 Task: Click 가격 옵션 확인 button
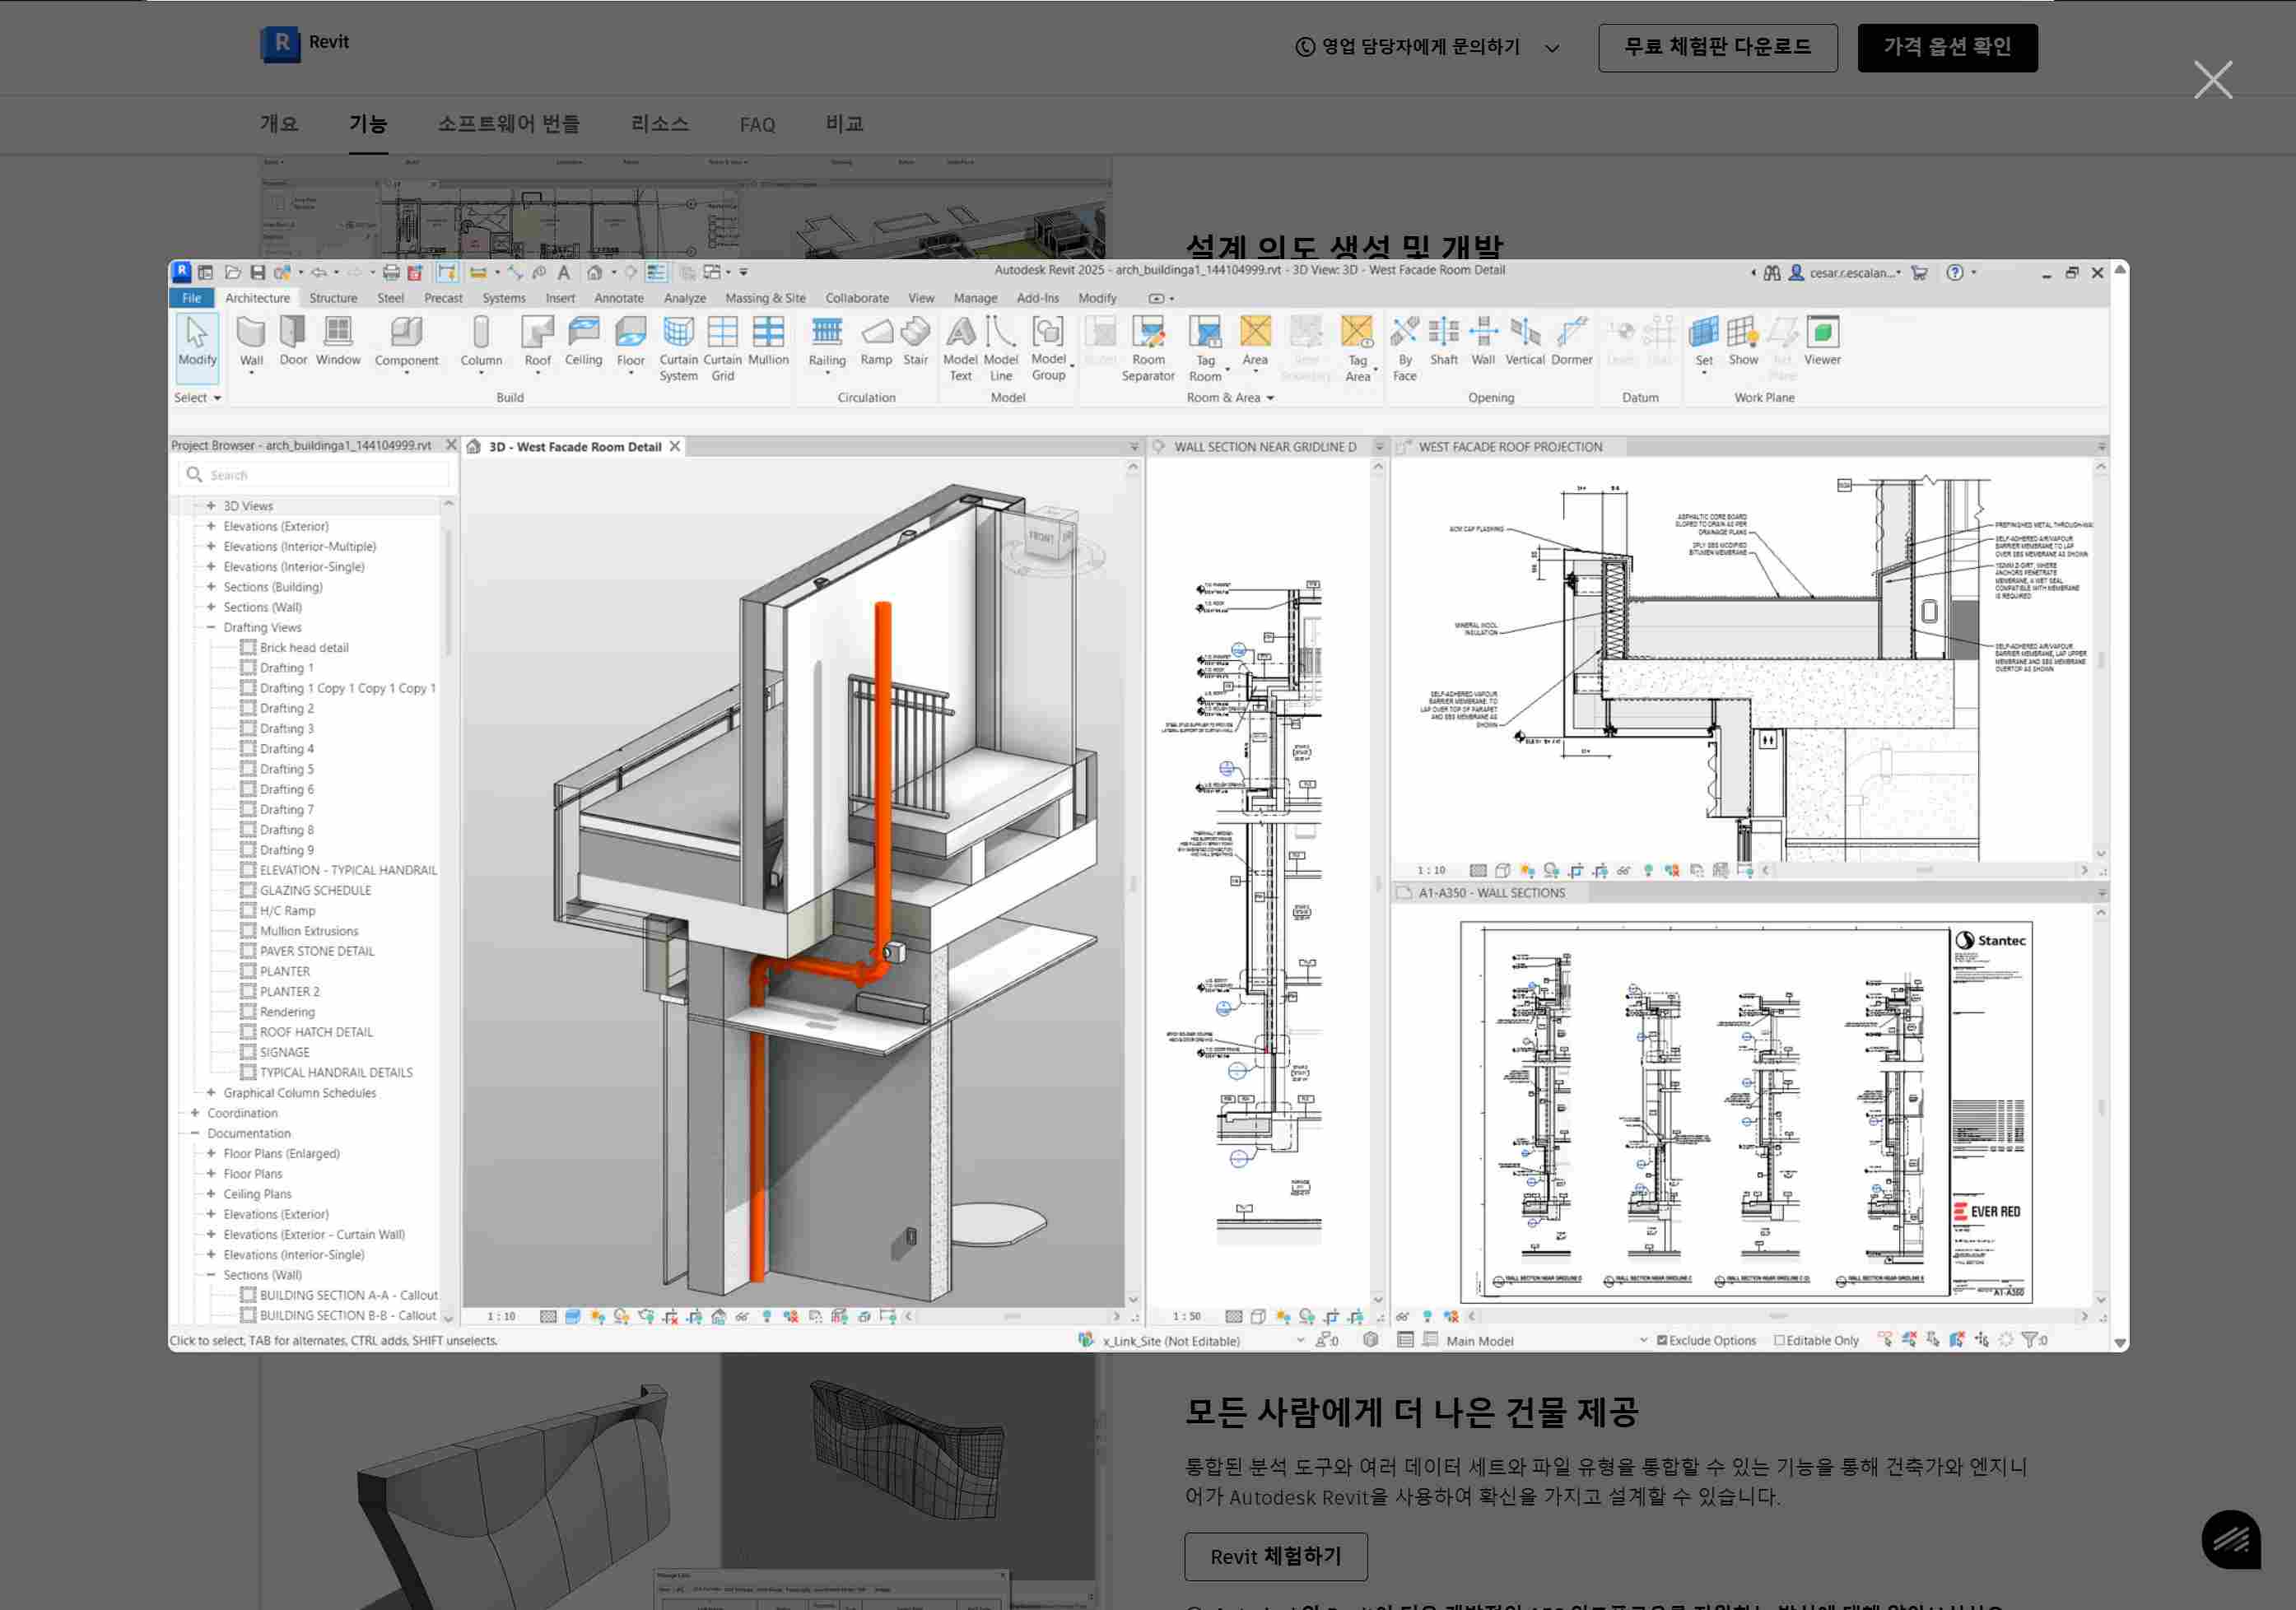(1947, 47)
